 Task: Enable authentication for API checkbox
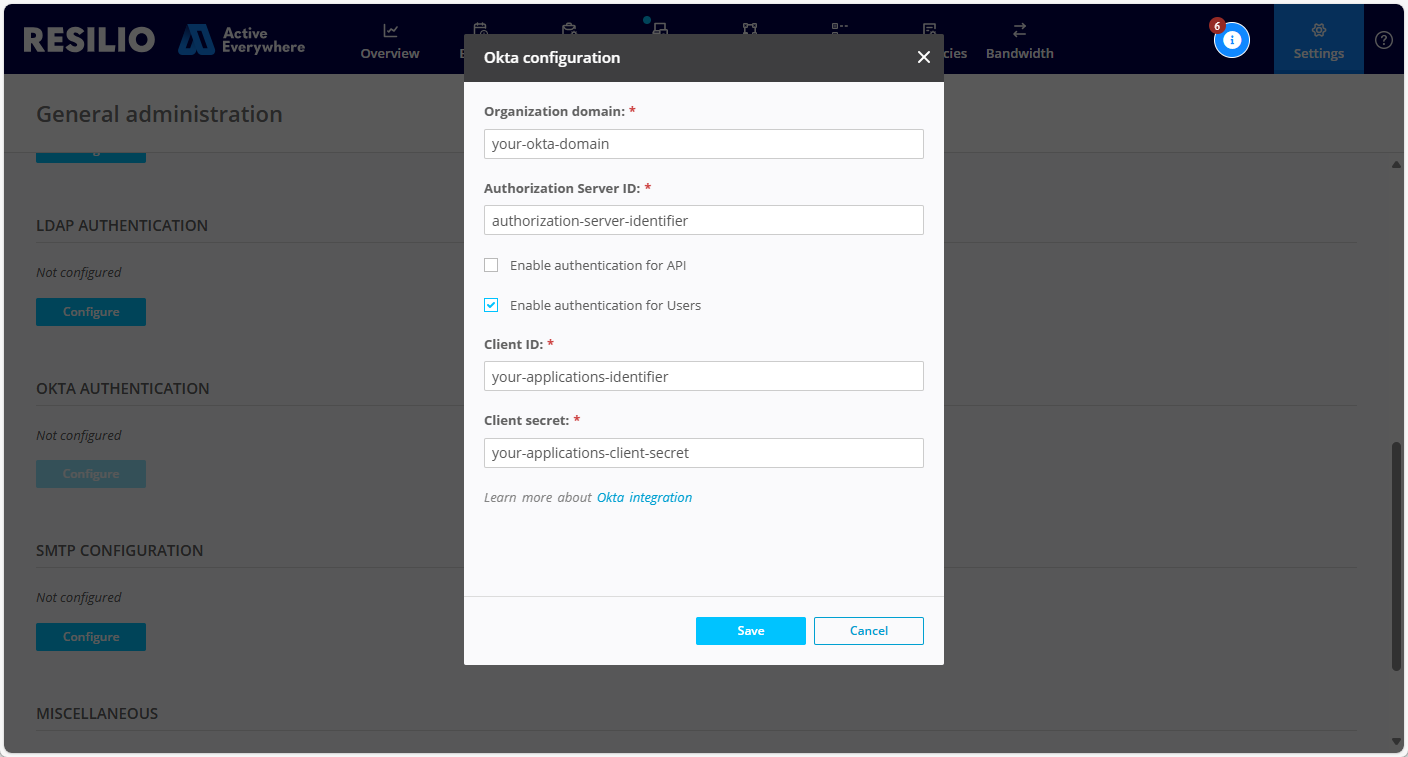(x=491, y=266)
